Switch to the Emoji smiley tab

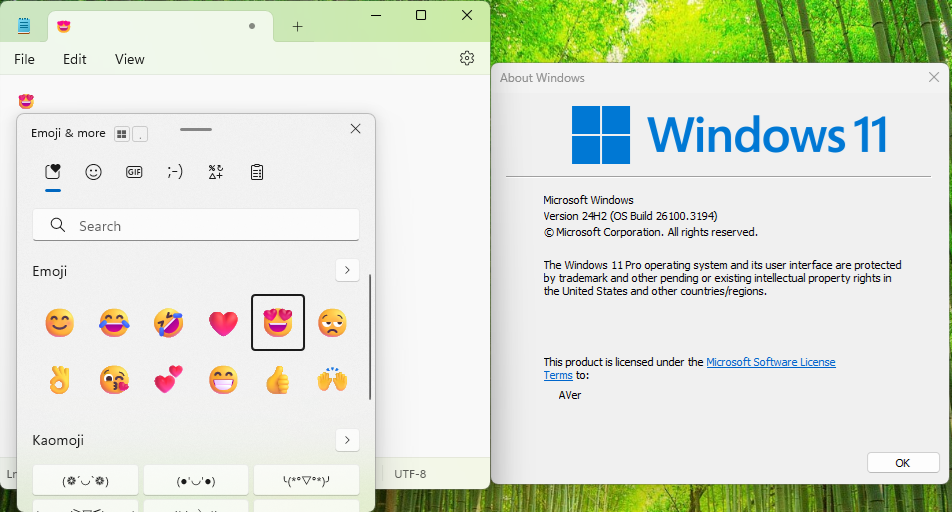(94, 172)
